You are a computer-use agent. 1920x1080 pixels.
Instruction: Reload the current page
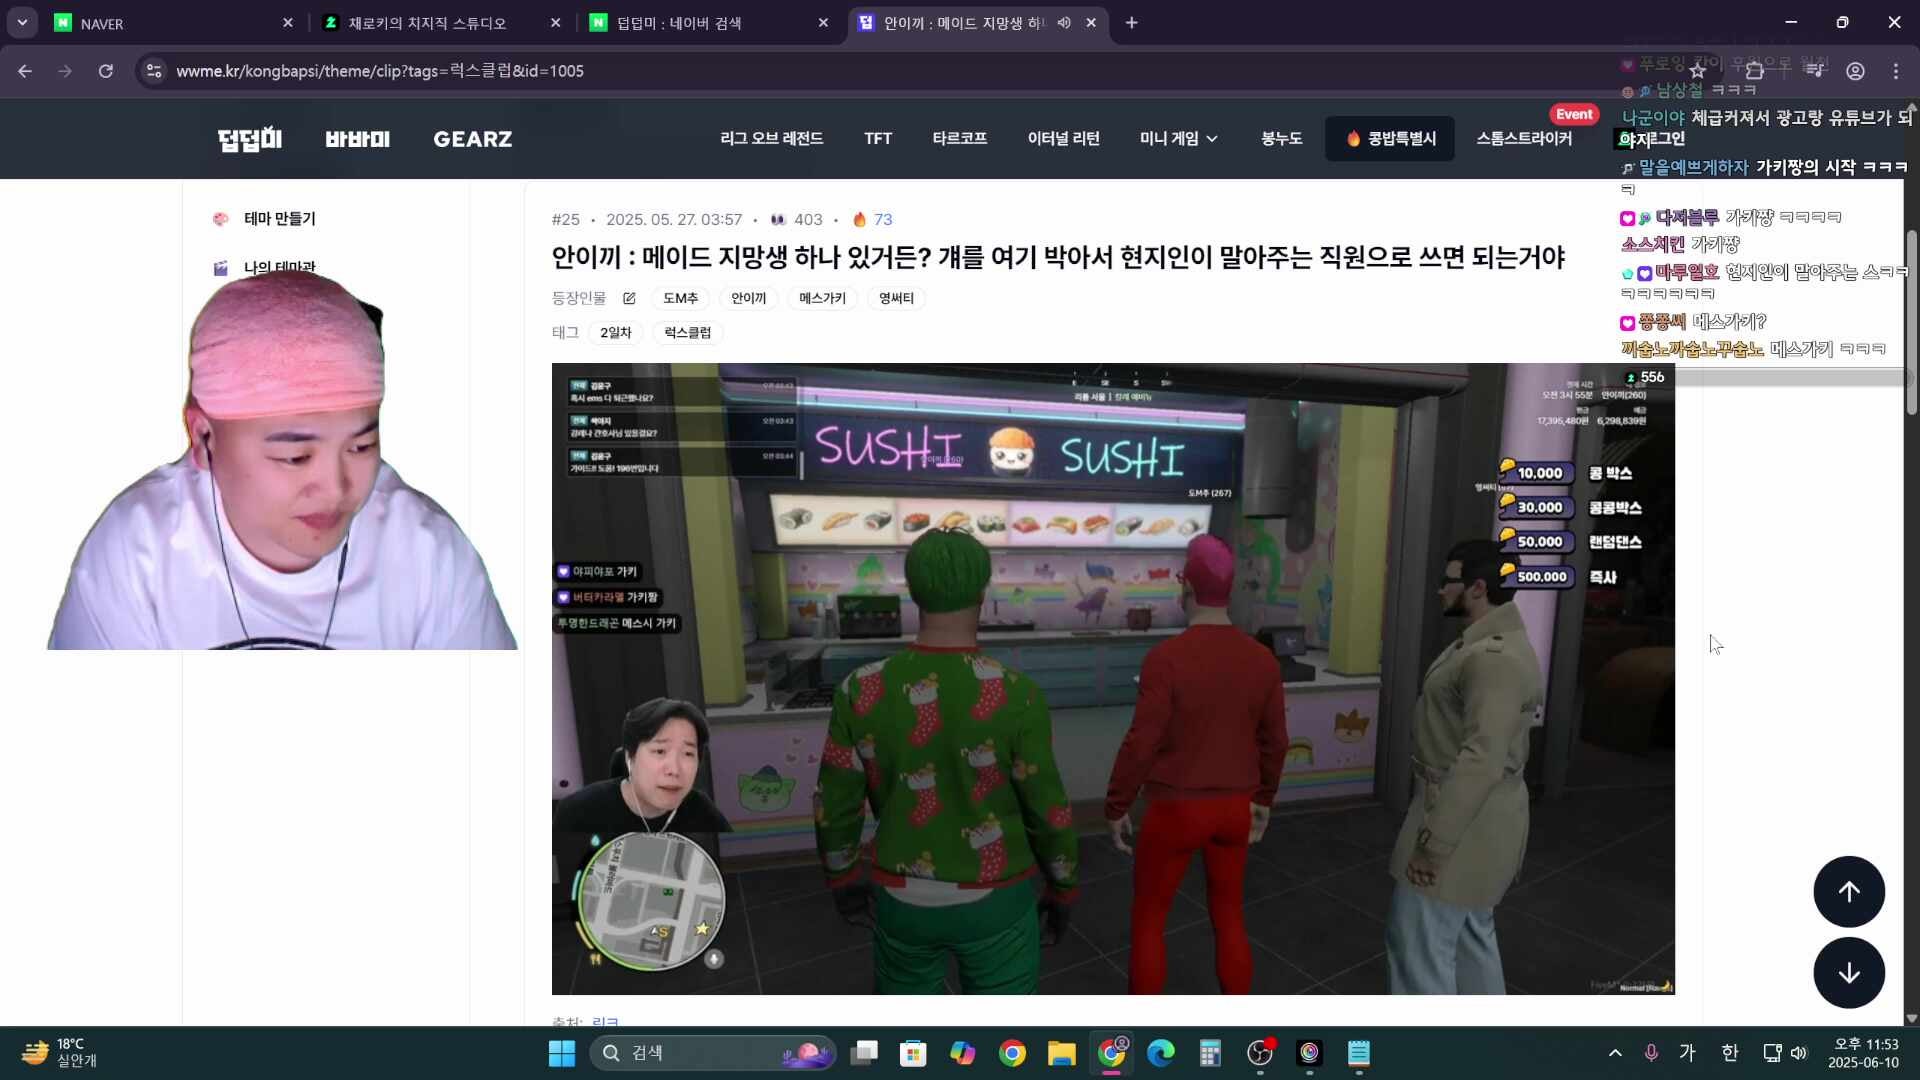click(105, 71)
